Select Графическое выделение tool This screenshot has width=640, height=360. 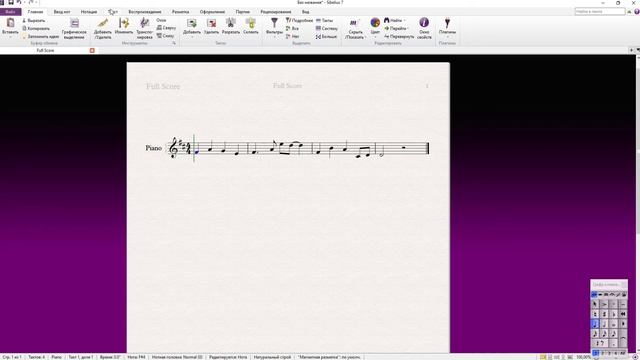tap(74, 29)
